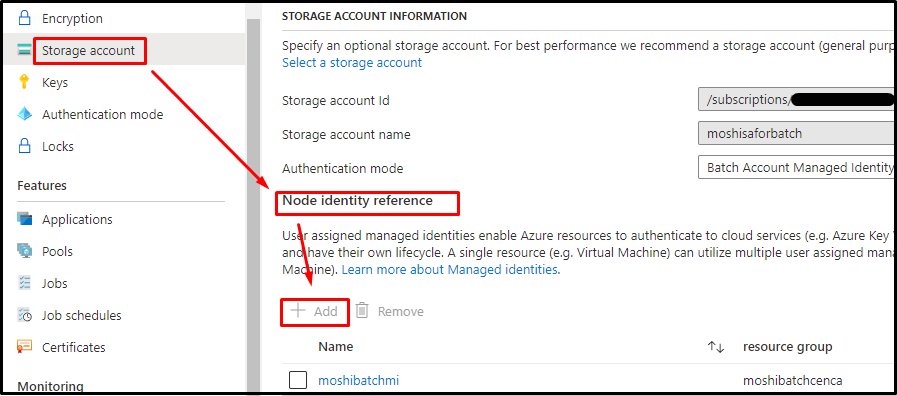
Task: Click the Applications icon under Features
Action: pyautogui.click(x=25, y=219)
